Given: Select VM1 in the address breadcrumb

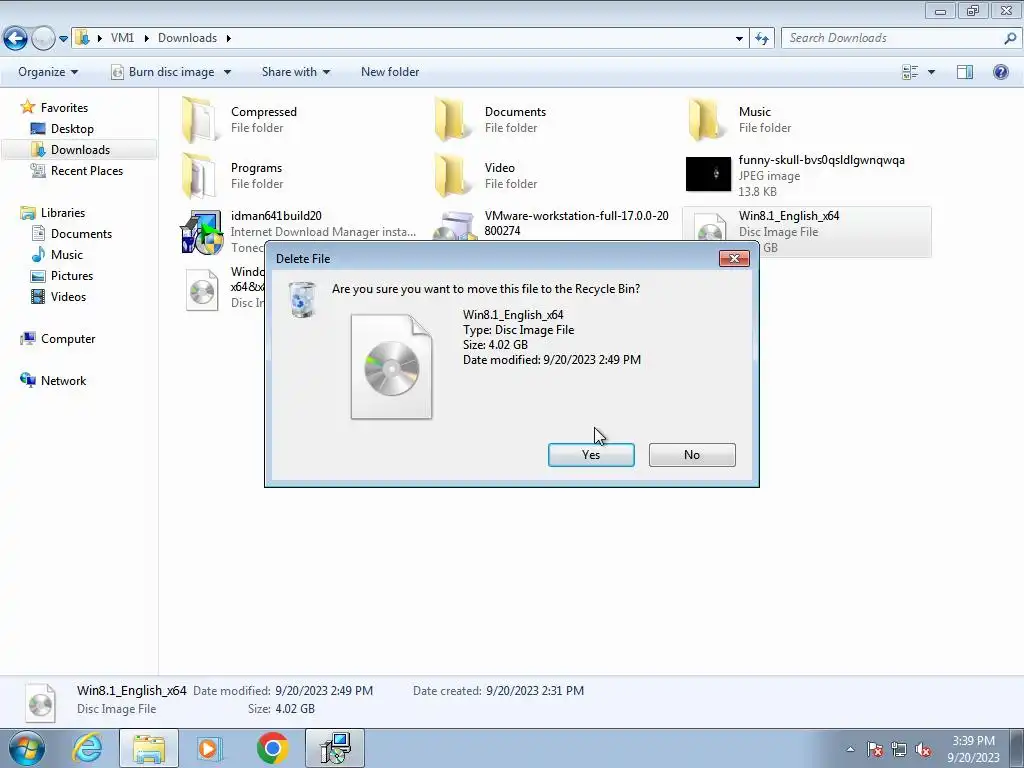Looking at the screenshot, I should [122, 38].
